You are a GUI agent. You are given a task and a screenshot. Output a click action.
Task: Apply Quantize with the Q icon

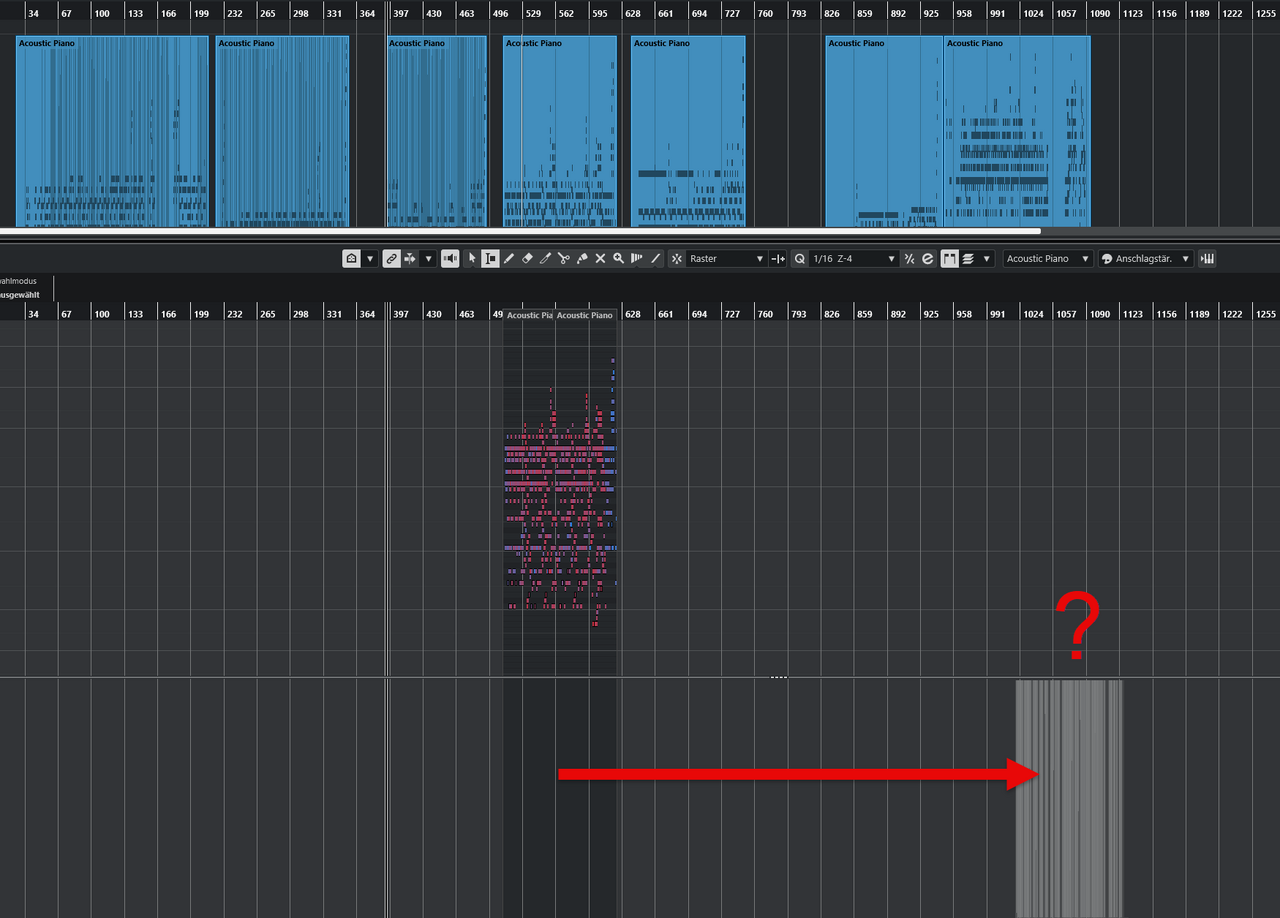(799, 258)
